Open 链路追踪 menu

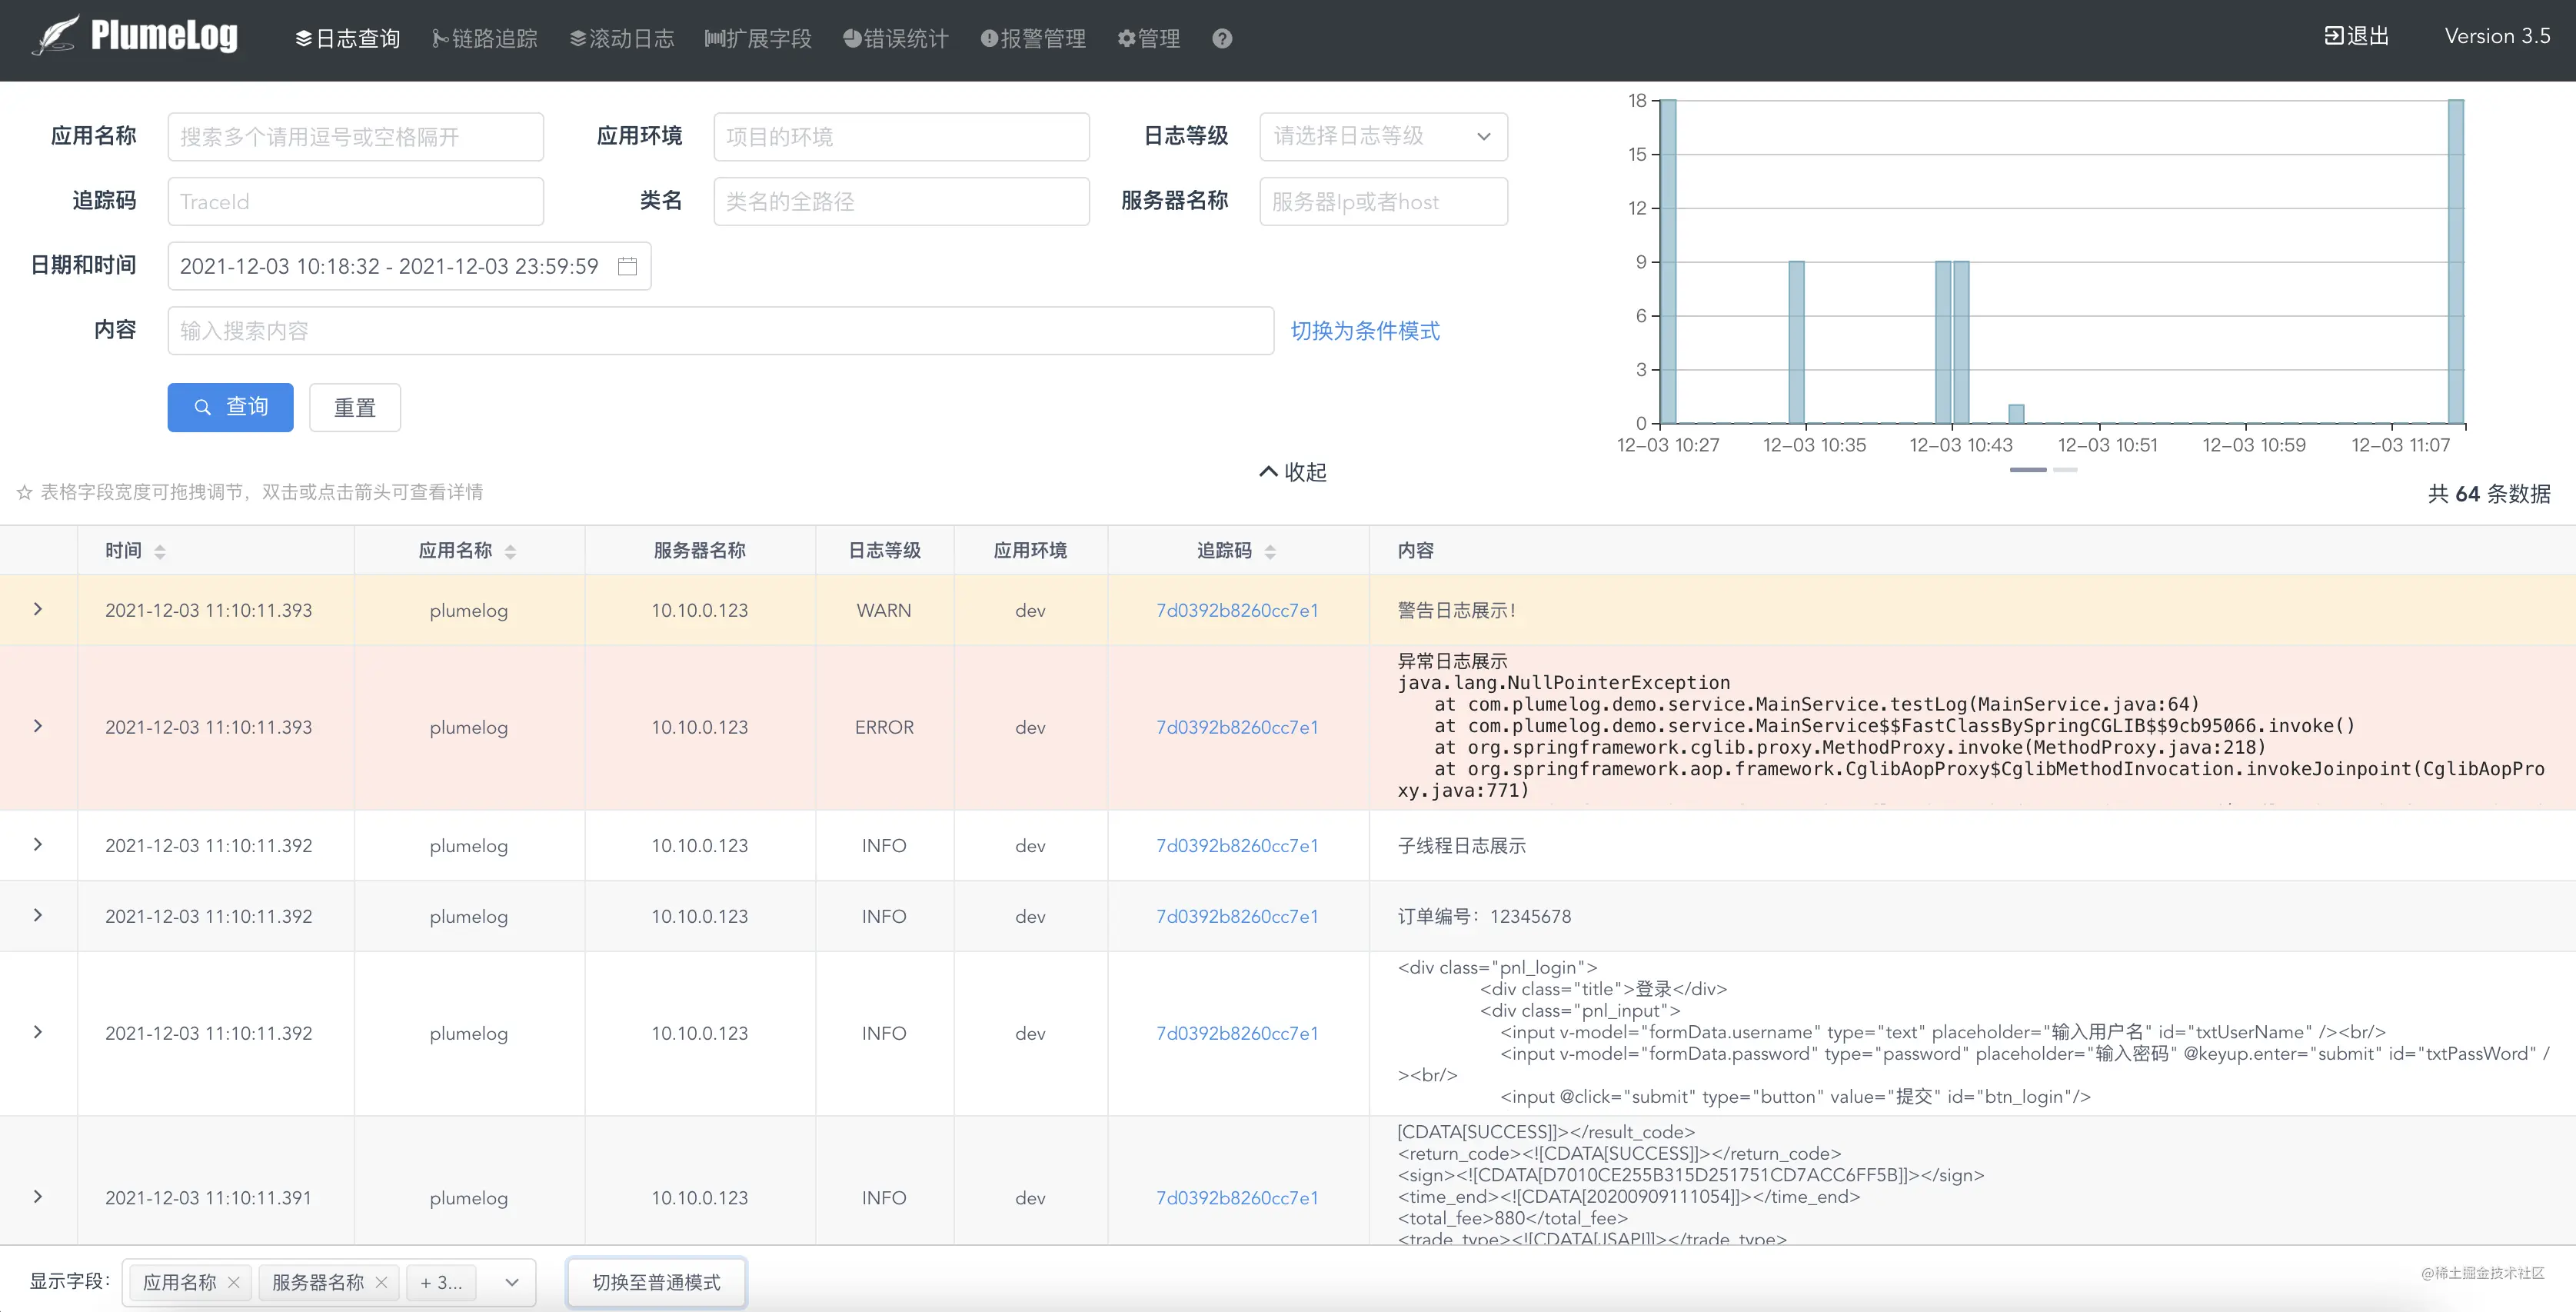pos(484,38)
